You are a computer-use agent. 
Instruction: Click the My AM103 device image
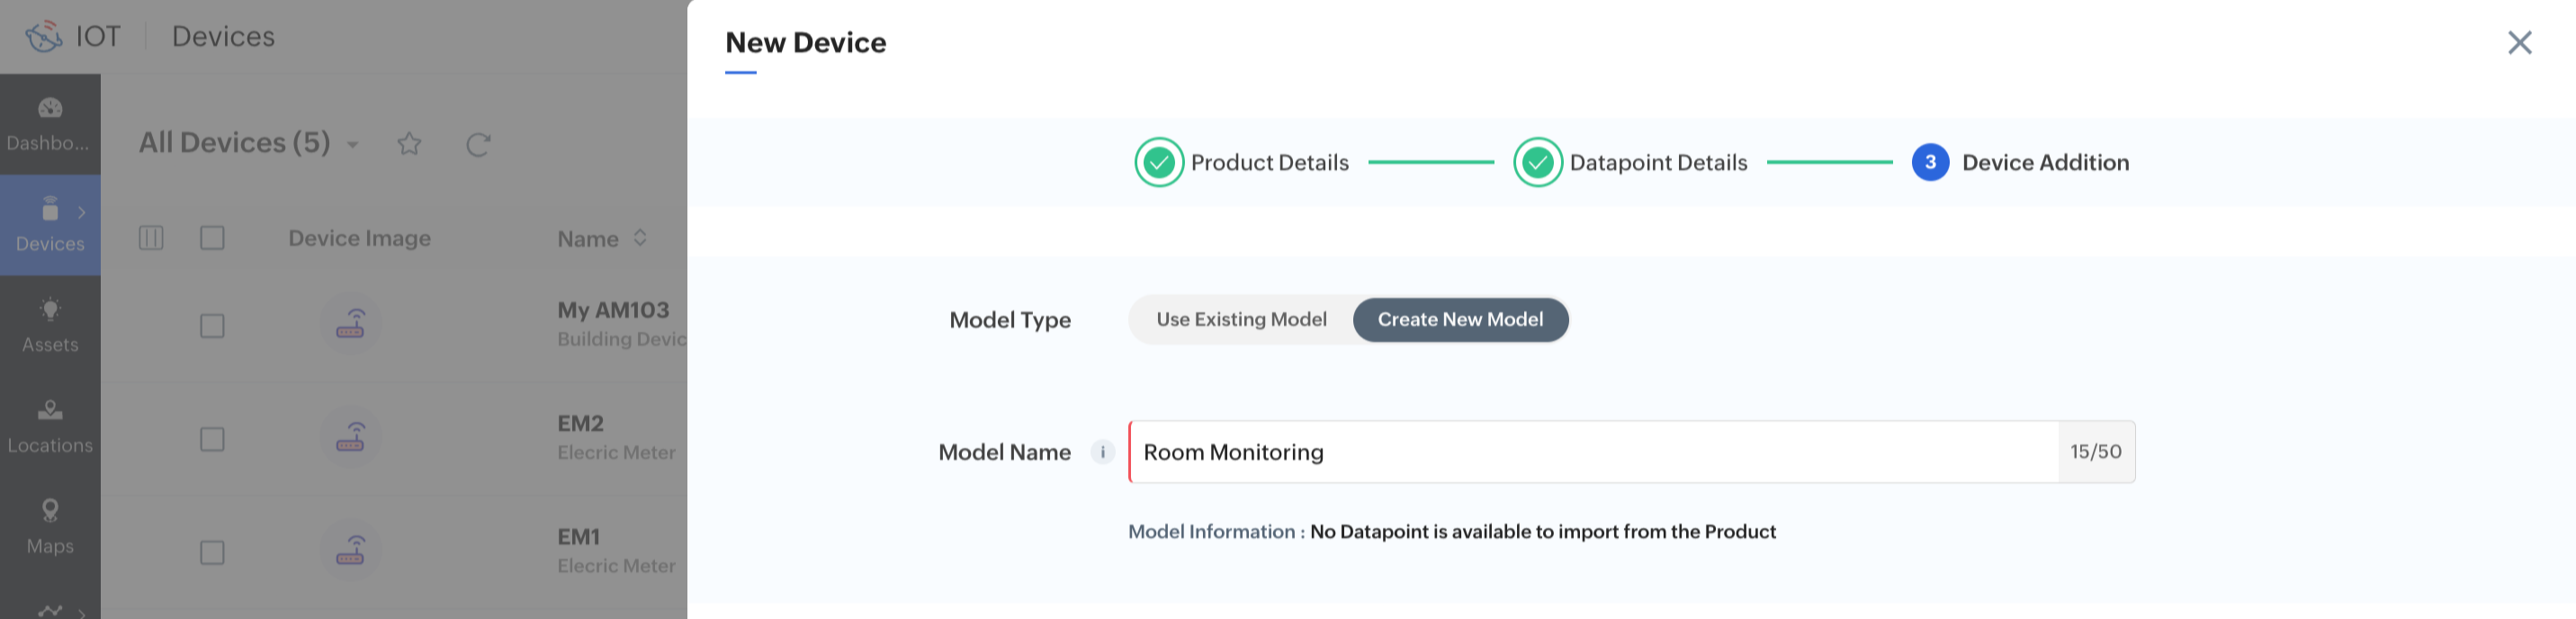[x=350, y=324]
